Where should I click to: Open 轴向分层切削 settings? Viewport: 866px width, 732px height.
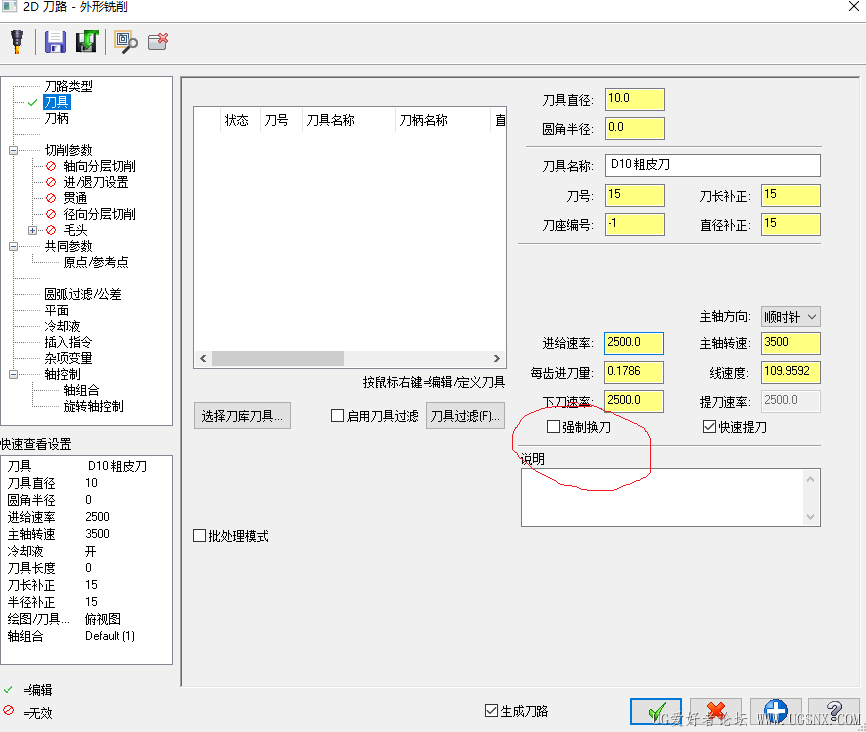(x=99, y=166)
